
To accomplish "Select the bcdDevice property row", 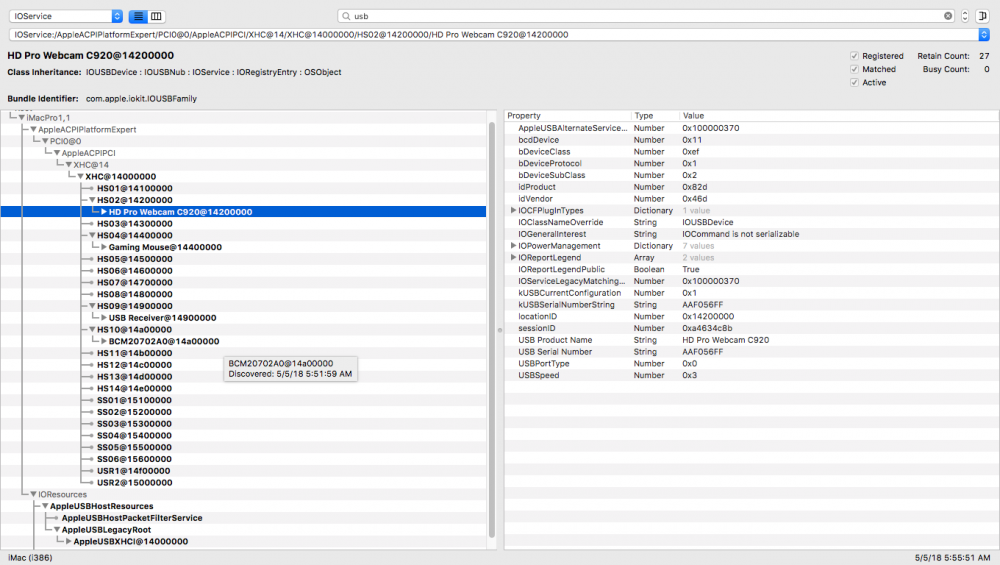I will pyautogui.click(x=751, y=140).
